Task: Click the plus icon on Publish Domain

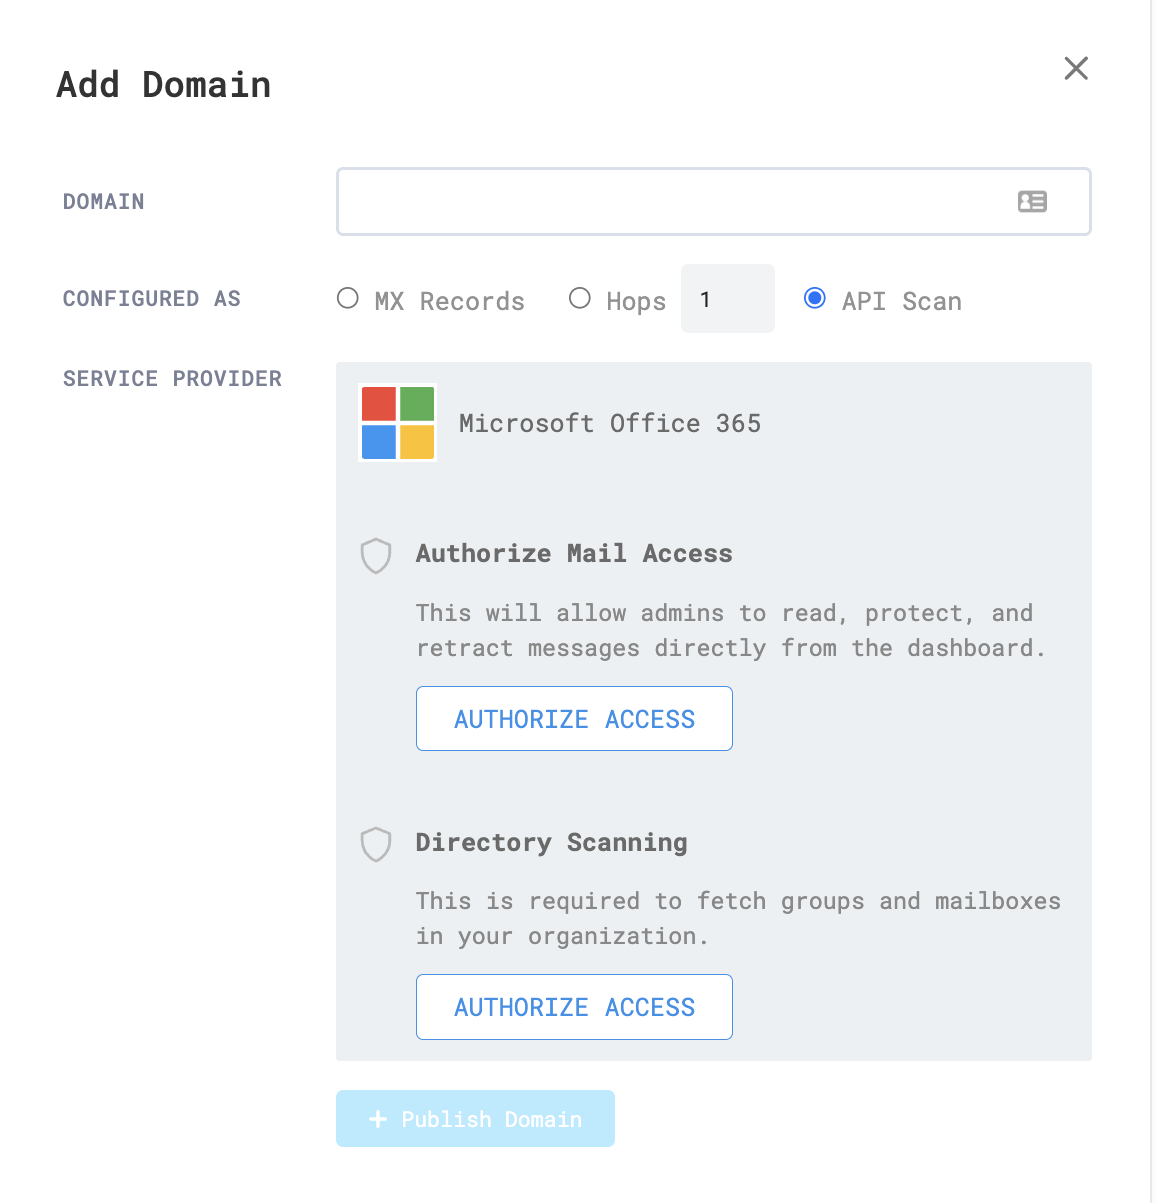Action: (378, 1119)
